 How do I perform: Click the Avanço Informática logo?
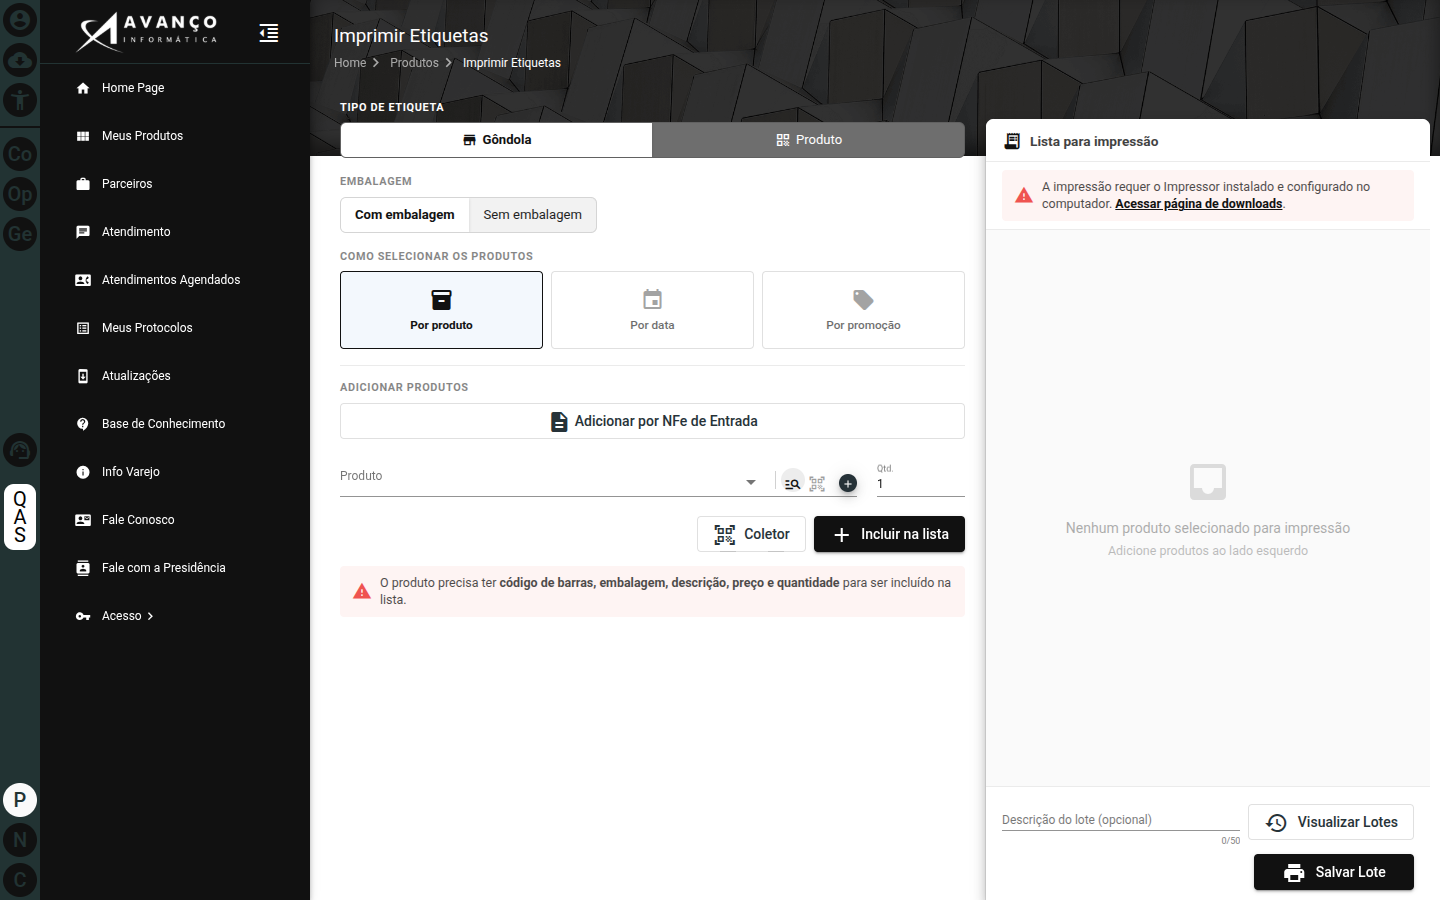click(x=147, y=32)
